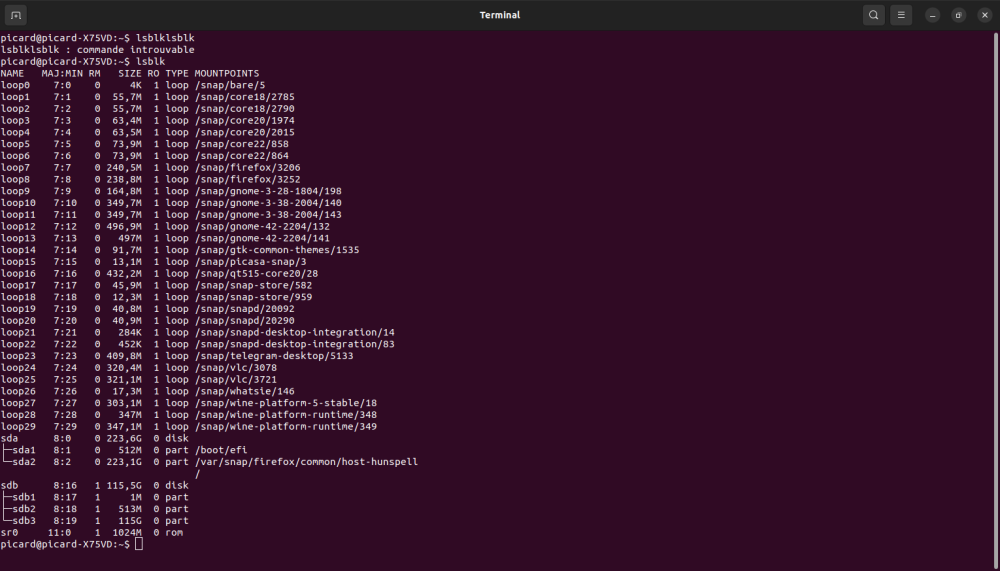Click the /snap/core22/858 path
This screenshot has width=1000, height=571.
[x=242, y=144]
